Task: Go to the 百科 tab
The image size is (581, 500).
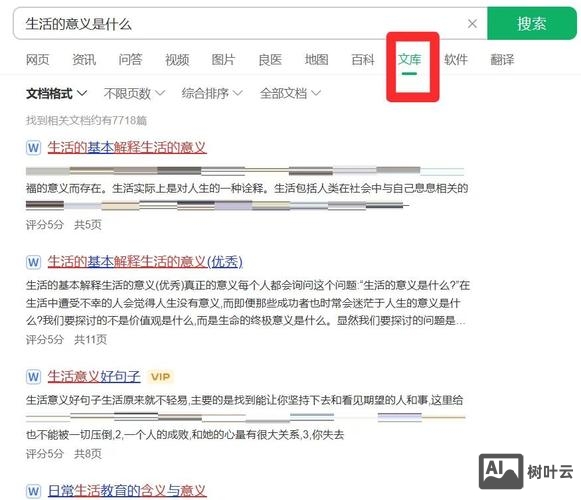Action: coord(363,59)
